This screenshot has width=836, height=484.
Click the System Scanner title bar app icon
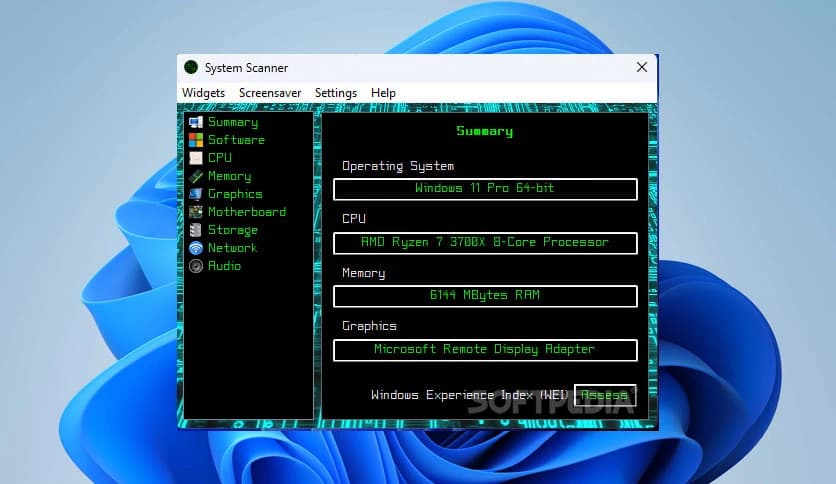coord(191,67)
